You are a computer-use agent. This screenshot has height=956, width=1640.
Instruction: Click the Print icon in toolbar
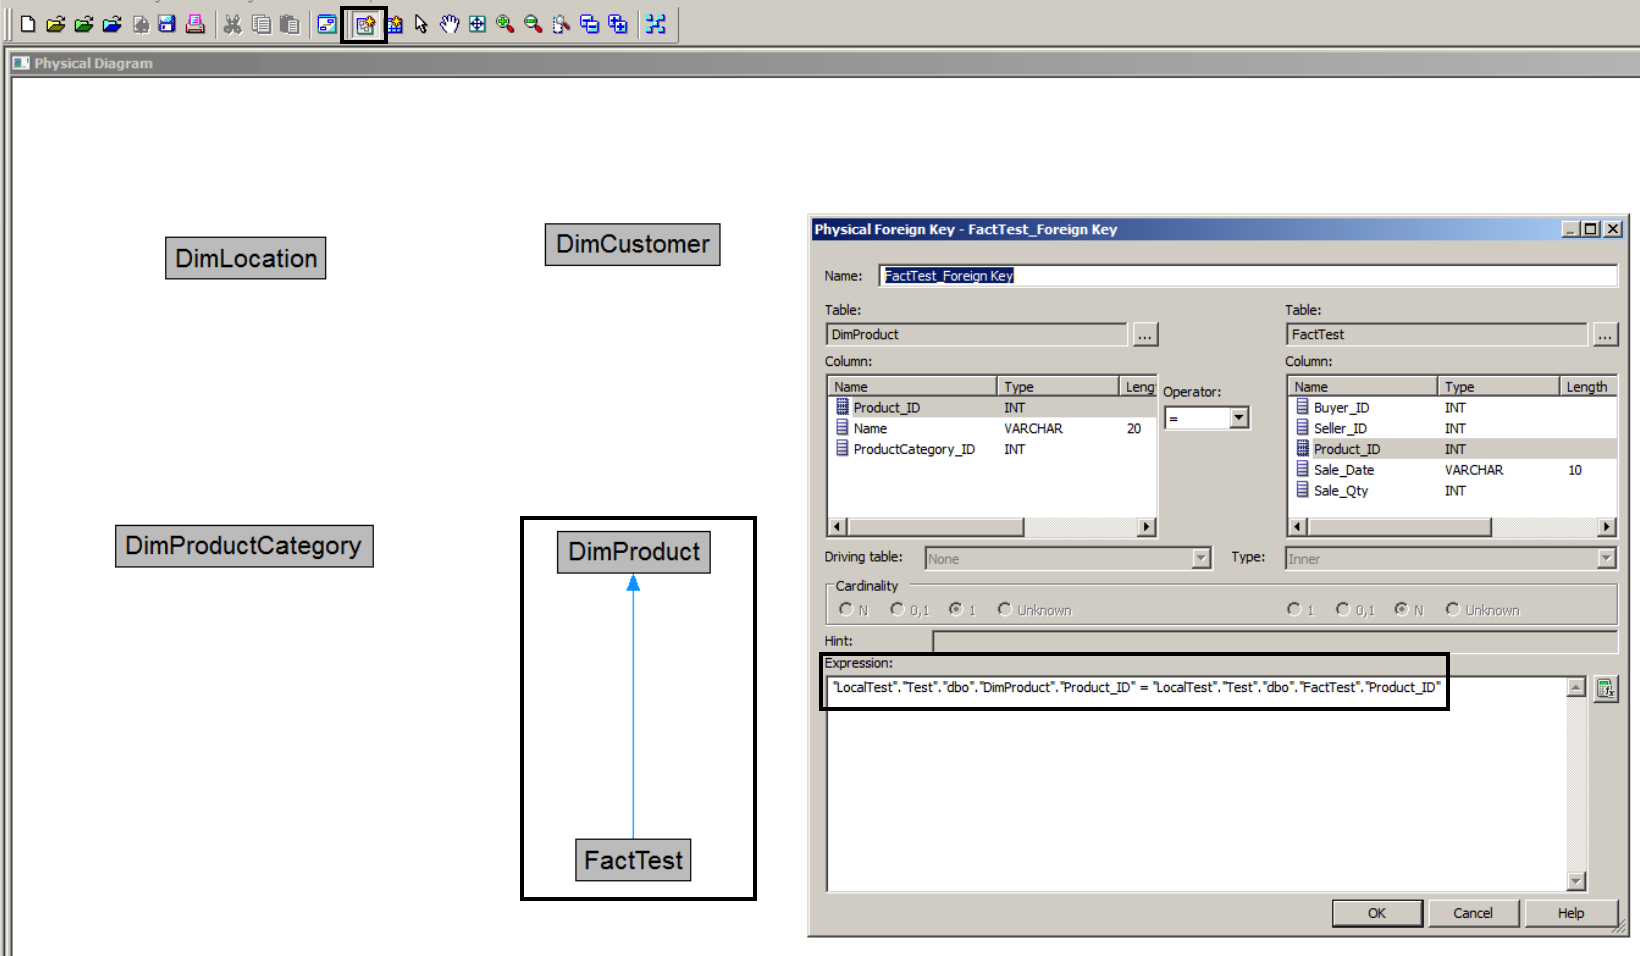(195, 24)
